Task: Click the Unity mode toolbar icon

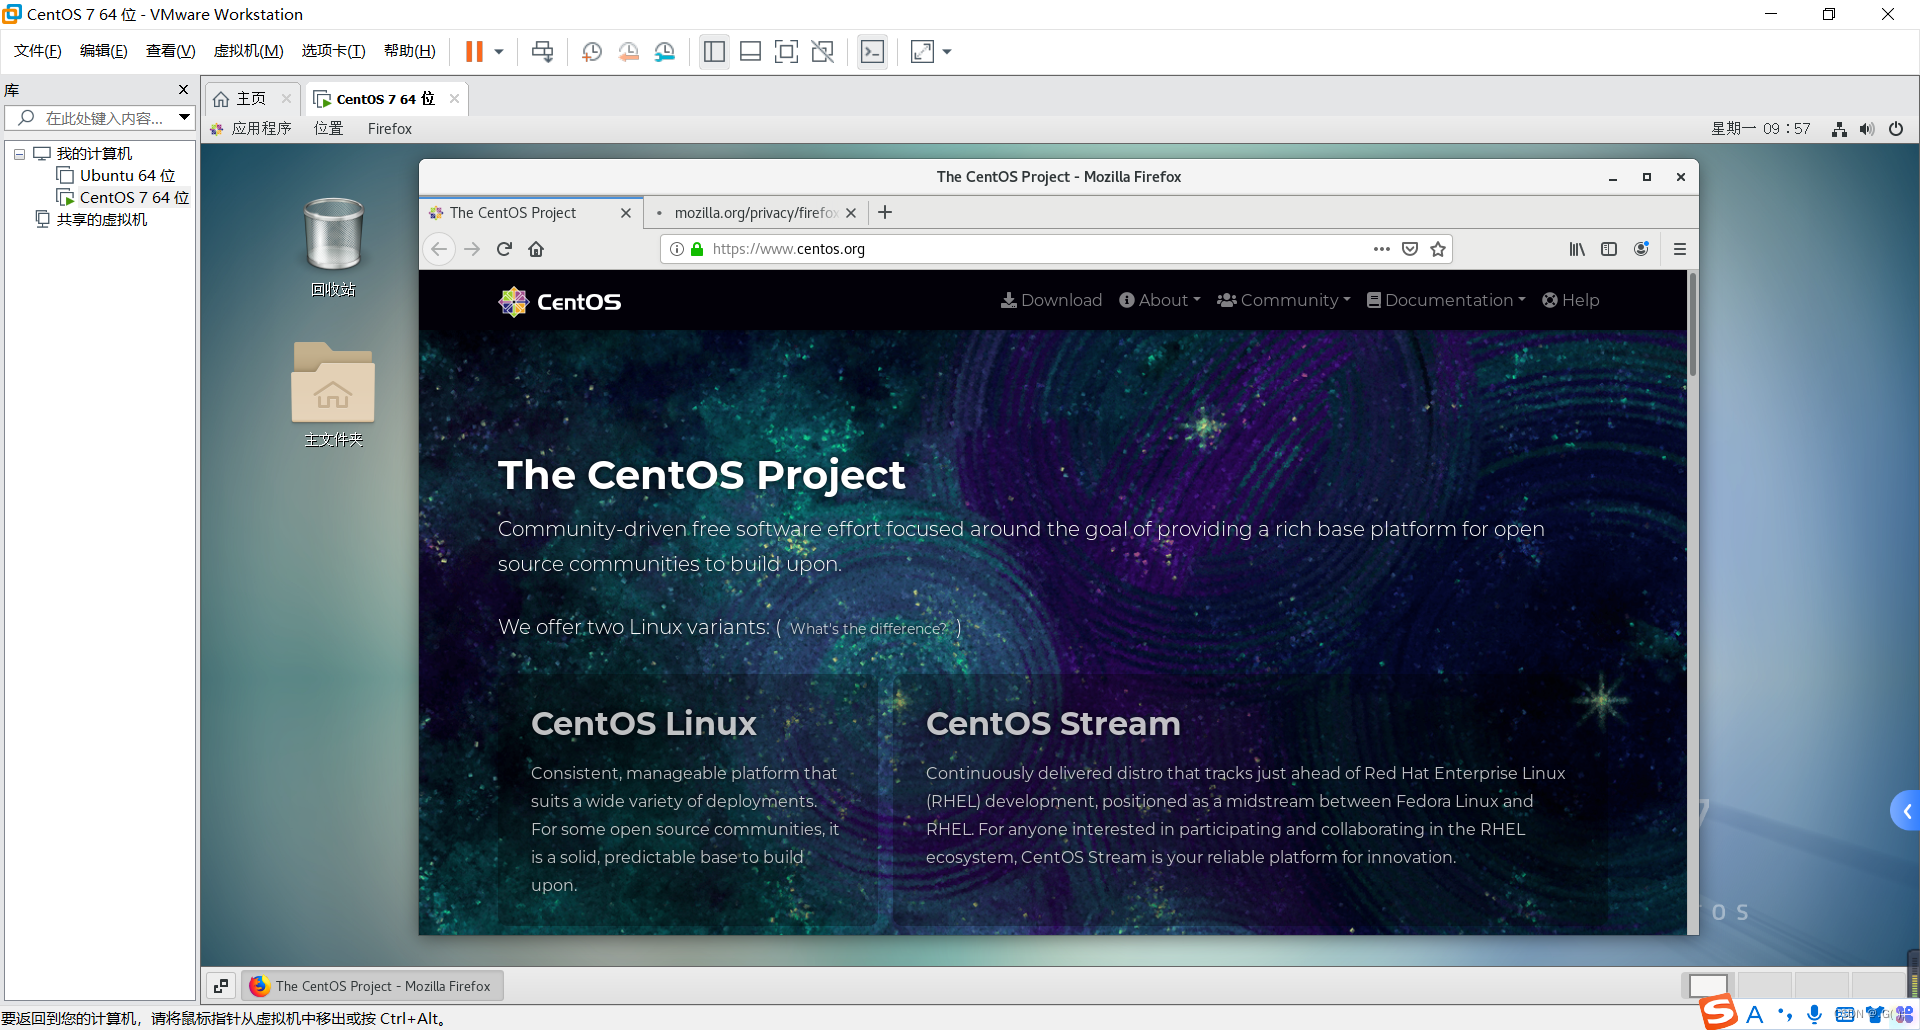Action: pyautogui.click(x=823, y=52)
